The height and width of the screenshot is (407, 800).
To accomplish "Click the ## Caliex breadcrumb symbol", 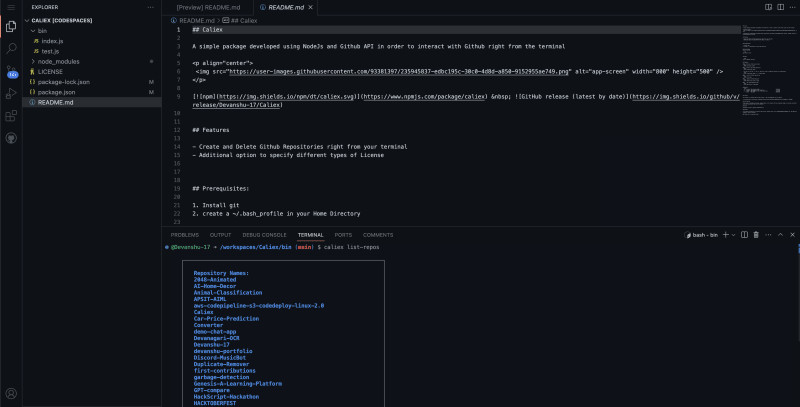I will pyautogui.click(x=240, y=20).
